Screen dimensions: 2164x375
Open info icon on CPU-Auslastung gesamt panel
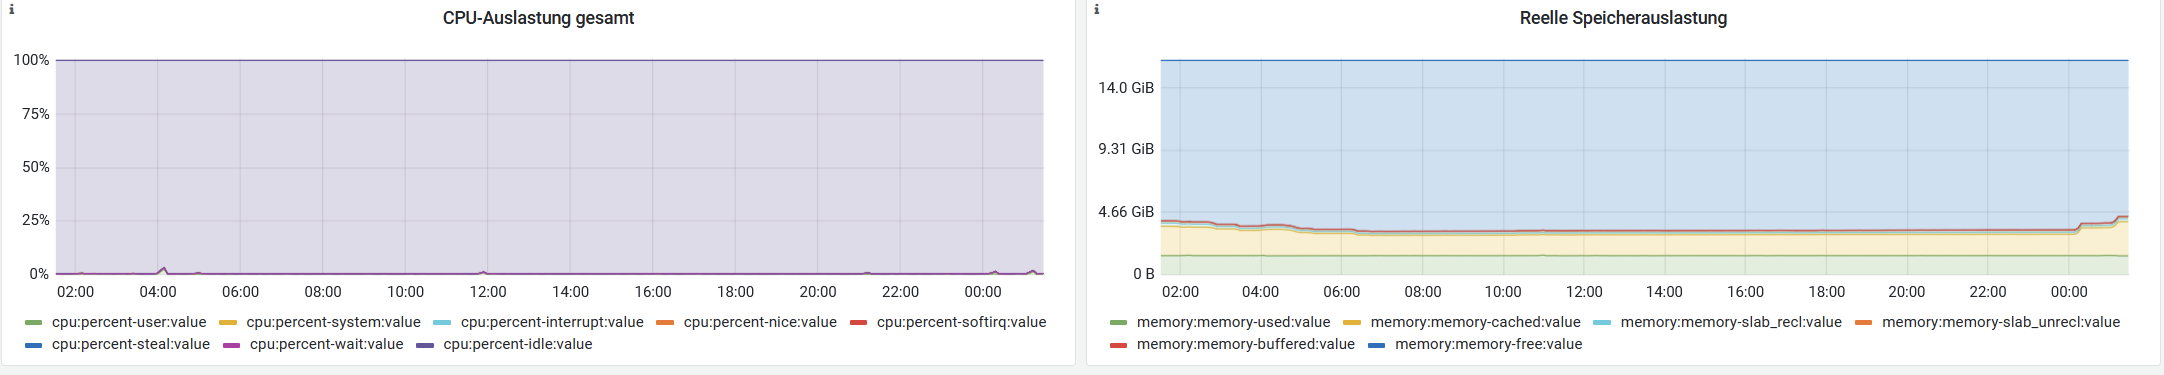[x=11, y=9]
